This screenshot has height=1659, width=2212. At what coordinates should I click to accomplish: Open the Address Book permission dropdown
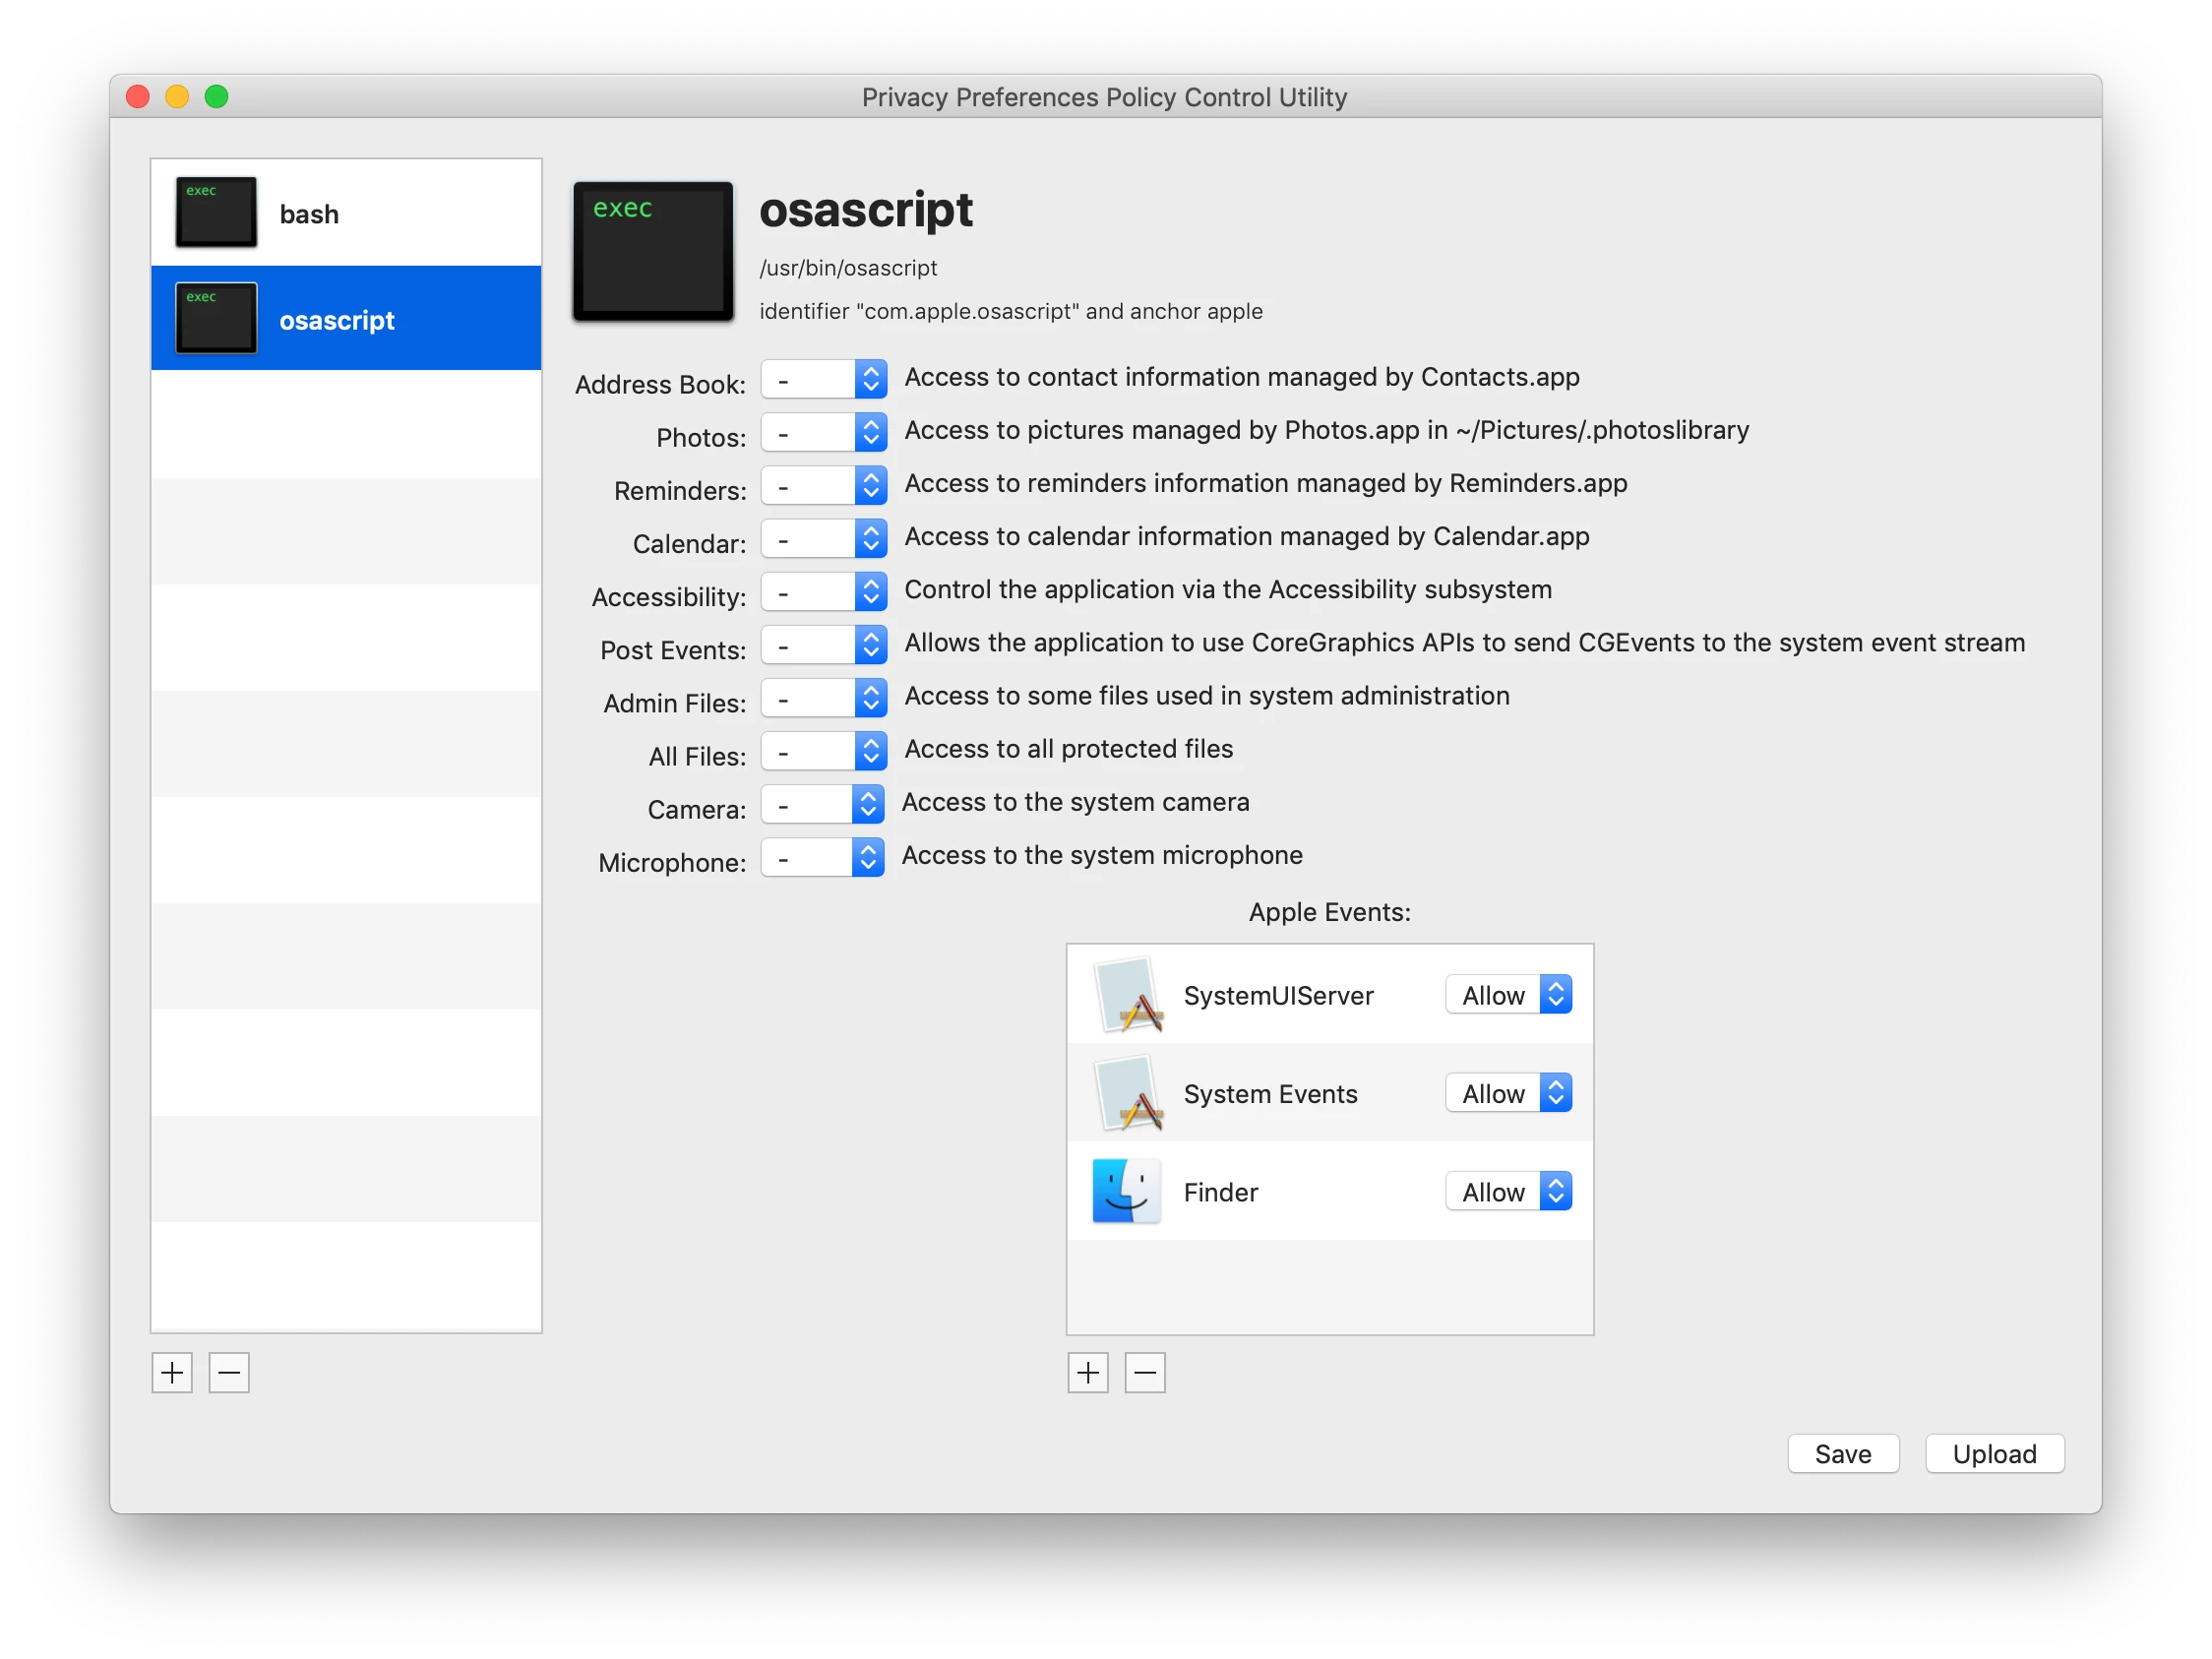click(823, 379)
